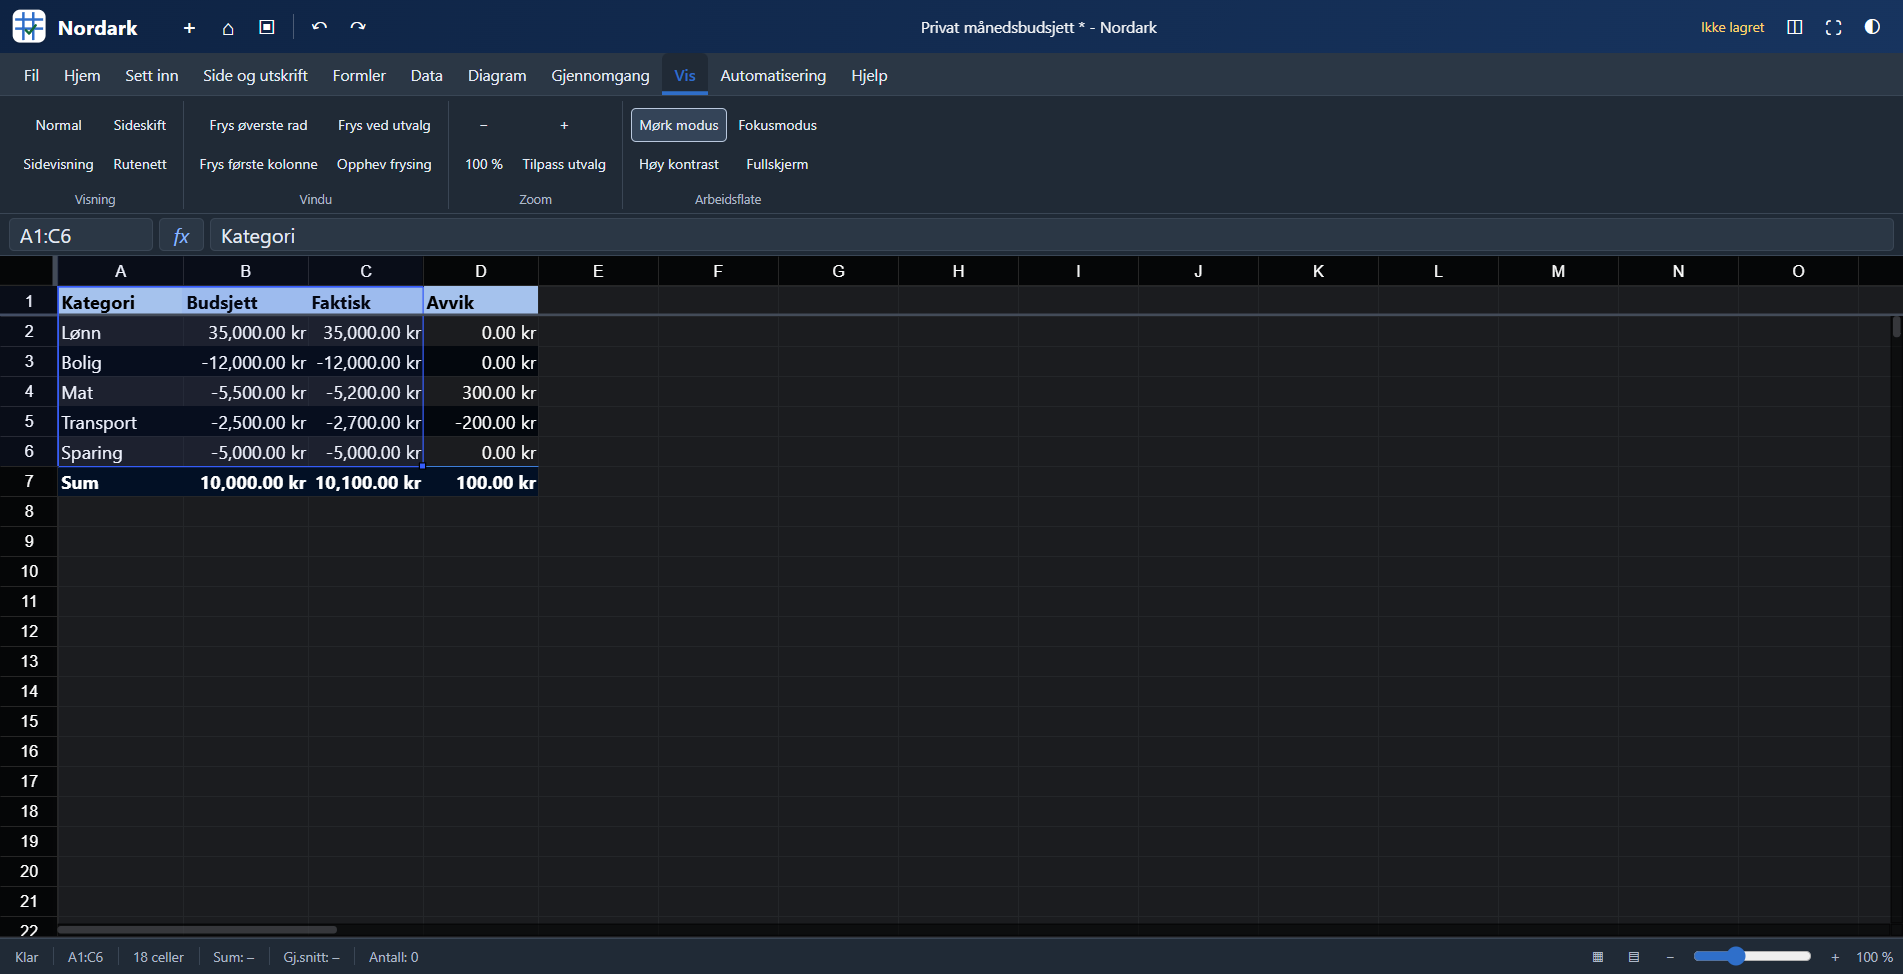Viewport: 1903px width, 974px height.
Task: Select cell Transport
Action: pyautogui.click(x=121, y=422)
